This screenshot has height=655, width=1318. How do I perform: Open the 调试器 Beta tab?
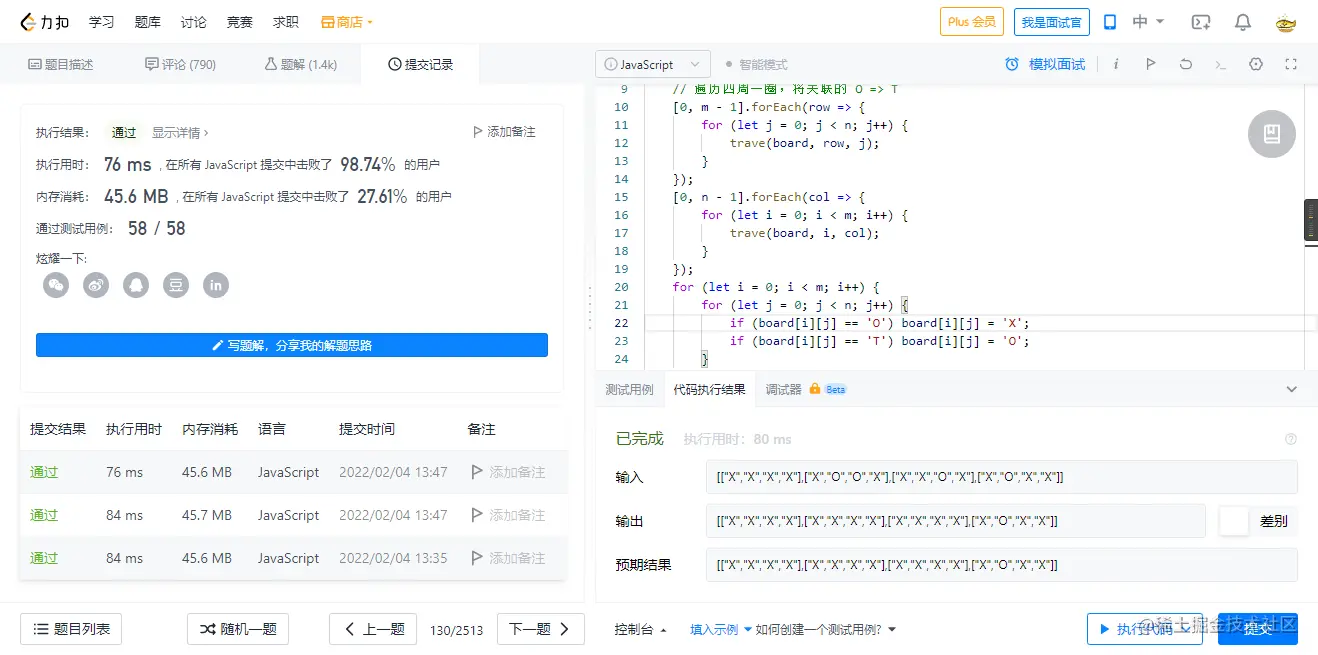(806, 389)
